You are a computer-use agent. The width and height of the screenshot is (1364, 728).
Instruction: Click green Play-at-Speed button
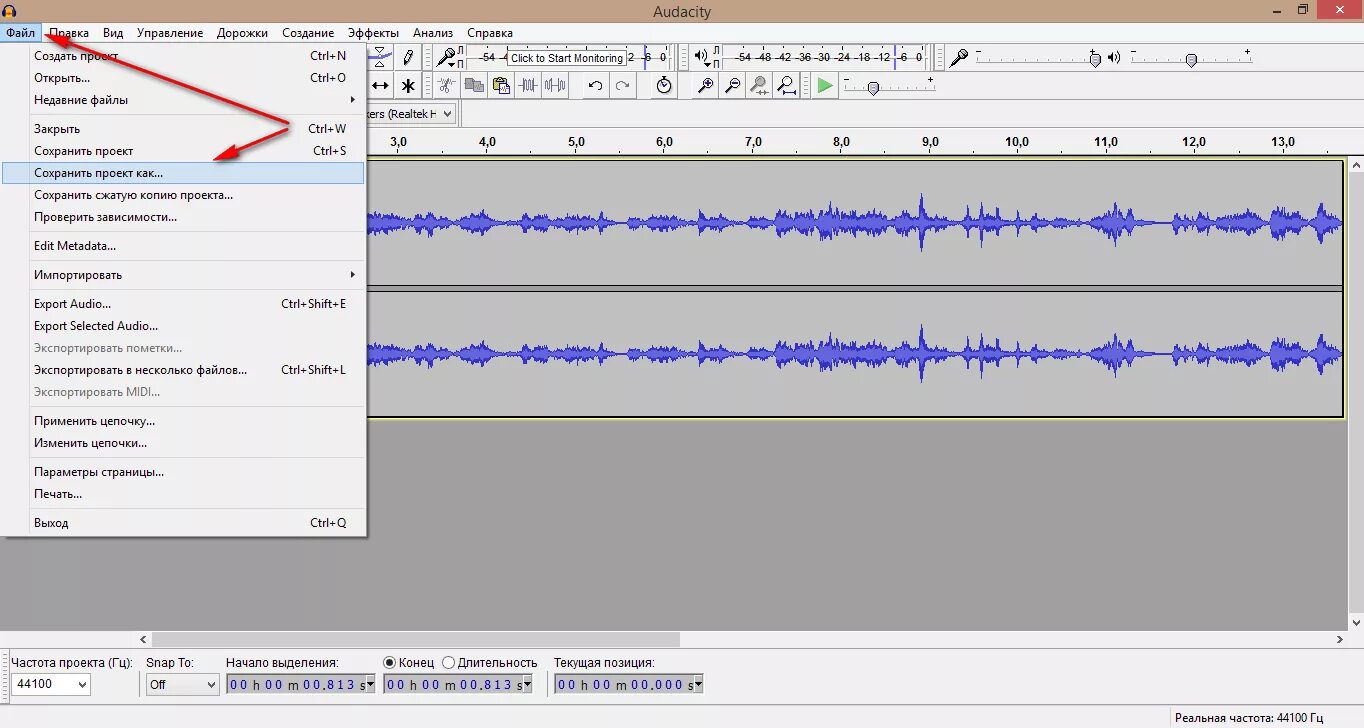824,86
